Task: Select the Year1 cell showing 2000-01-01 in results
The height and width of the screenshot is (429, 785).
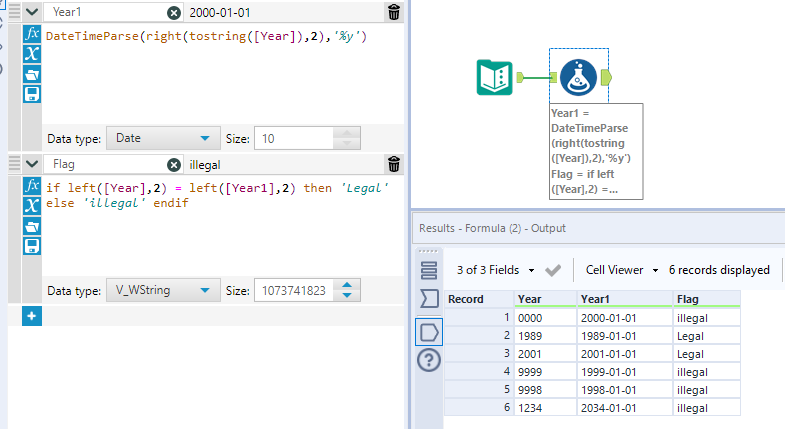Action: (625, 318)
